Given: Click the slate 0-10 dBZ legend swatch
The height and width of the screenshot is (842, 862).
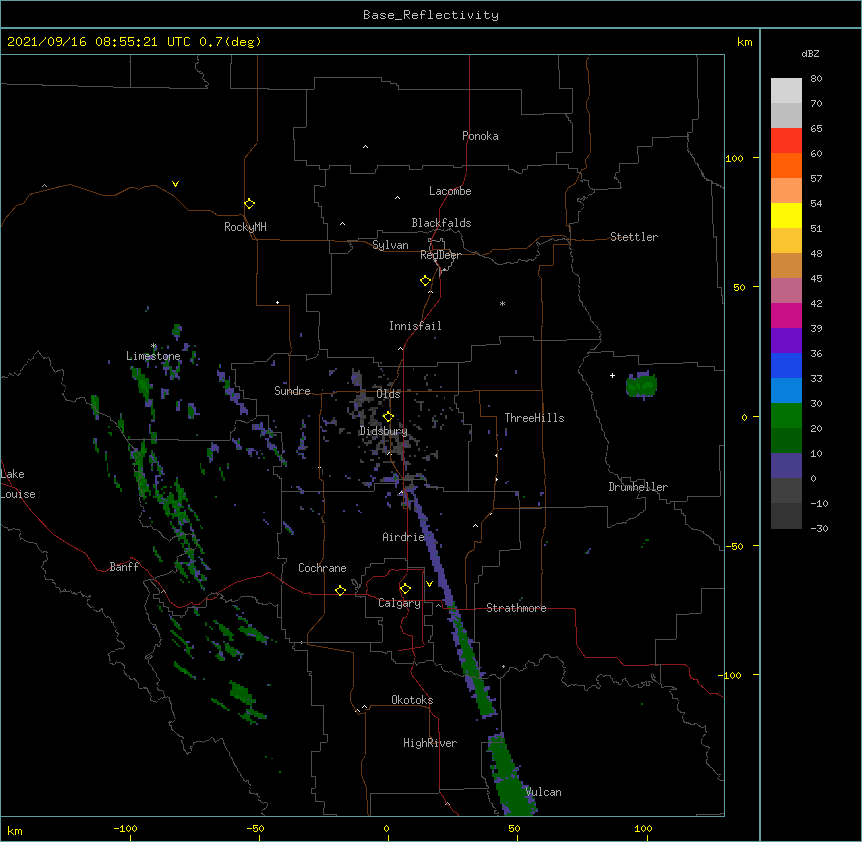Looking at the screenshot, I should pos(786,466).
